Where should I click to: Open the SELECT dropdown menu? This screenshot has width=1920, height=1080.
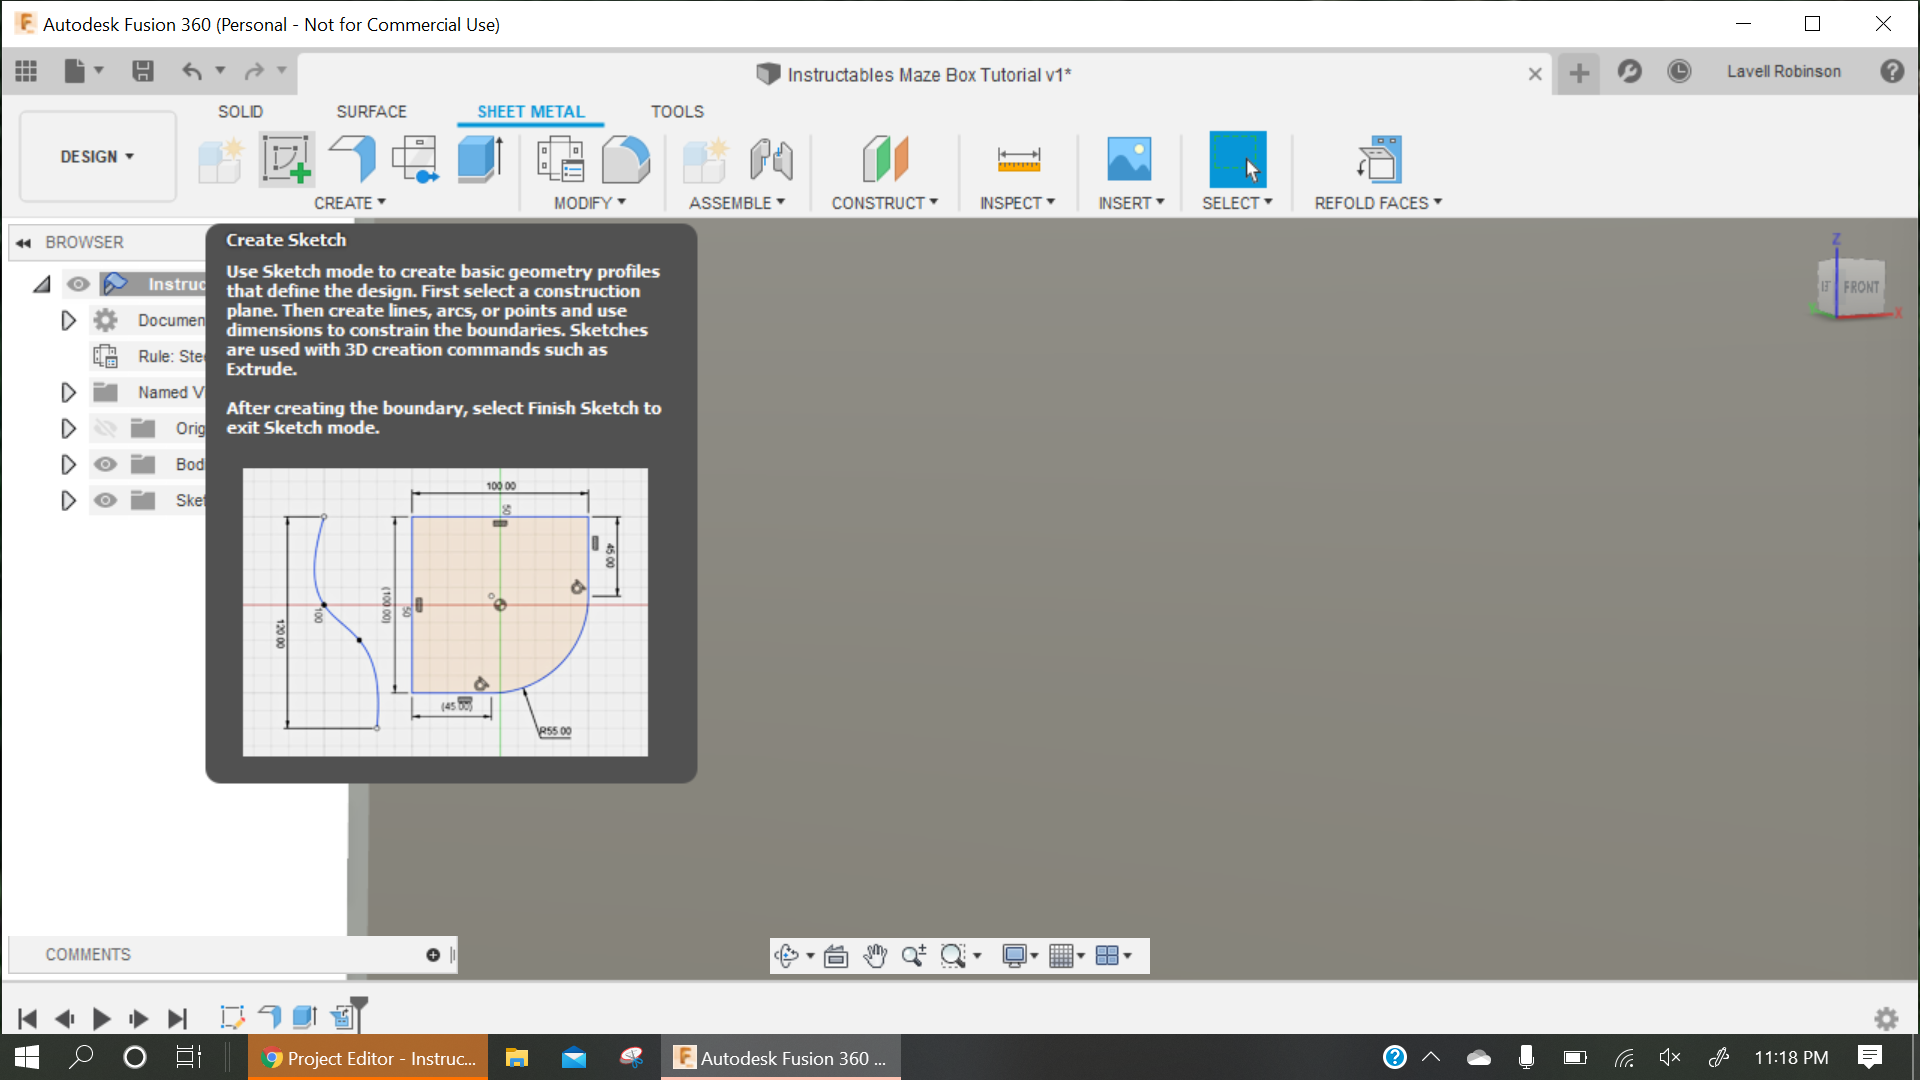click(x=1238, y=203)
